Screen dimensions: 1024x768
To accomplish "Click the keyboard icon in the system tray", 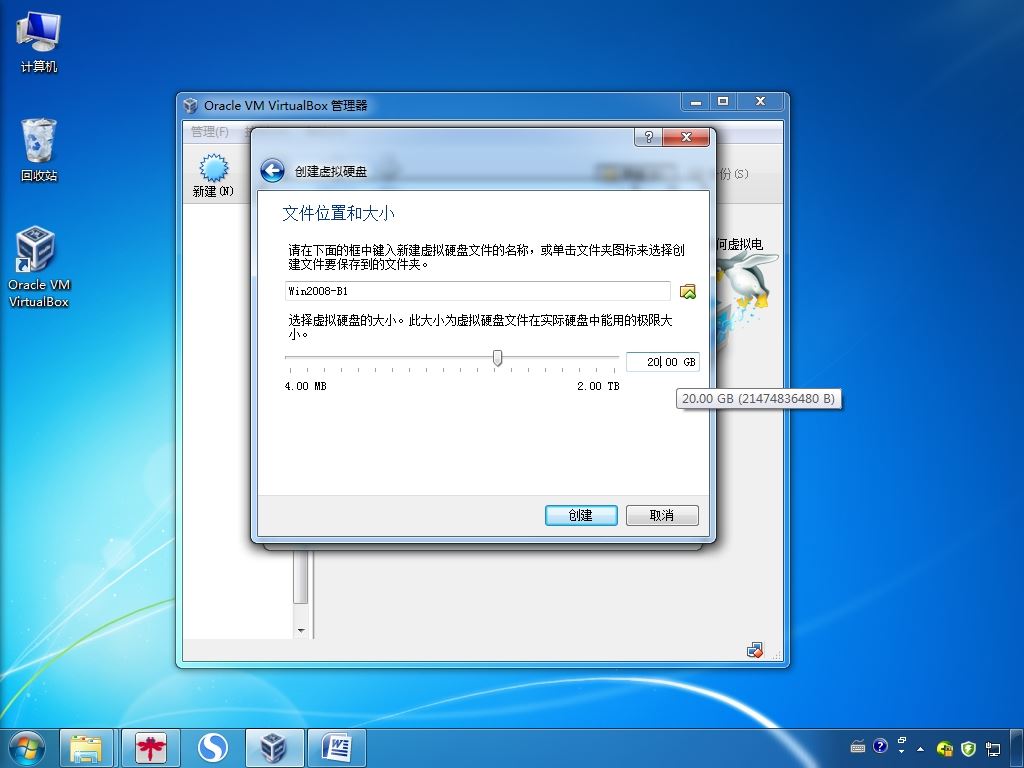I will [858, 746].
